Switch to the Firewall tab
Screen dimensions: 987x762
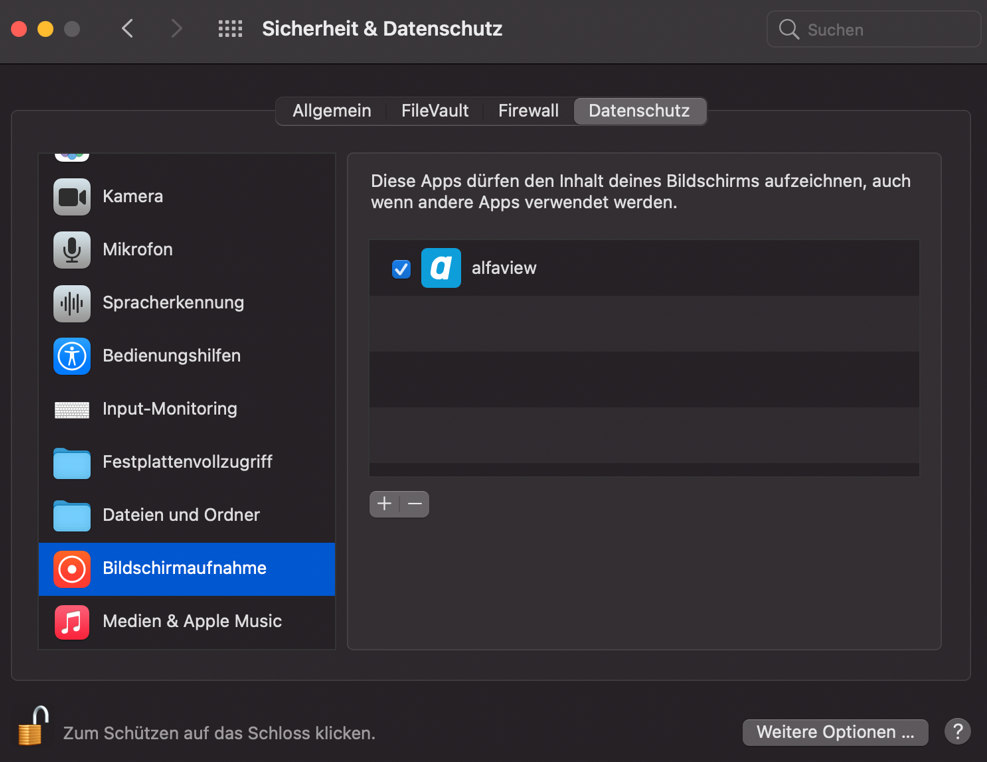tap(527, 110)
